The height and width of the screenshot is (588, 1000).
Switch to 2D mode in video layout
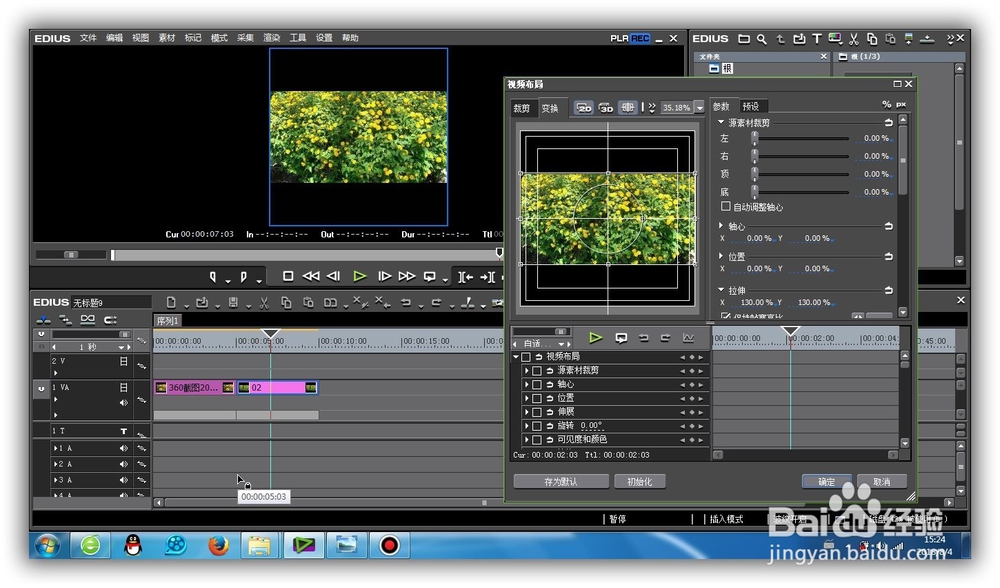tap(584, 108)
